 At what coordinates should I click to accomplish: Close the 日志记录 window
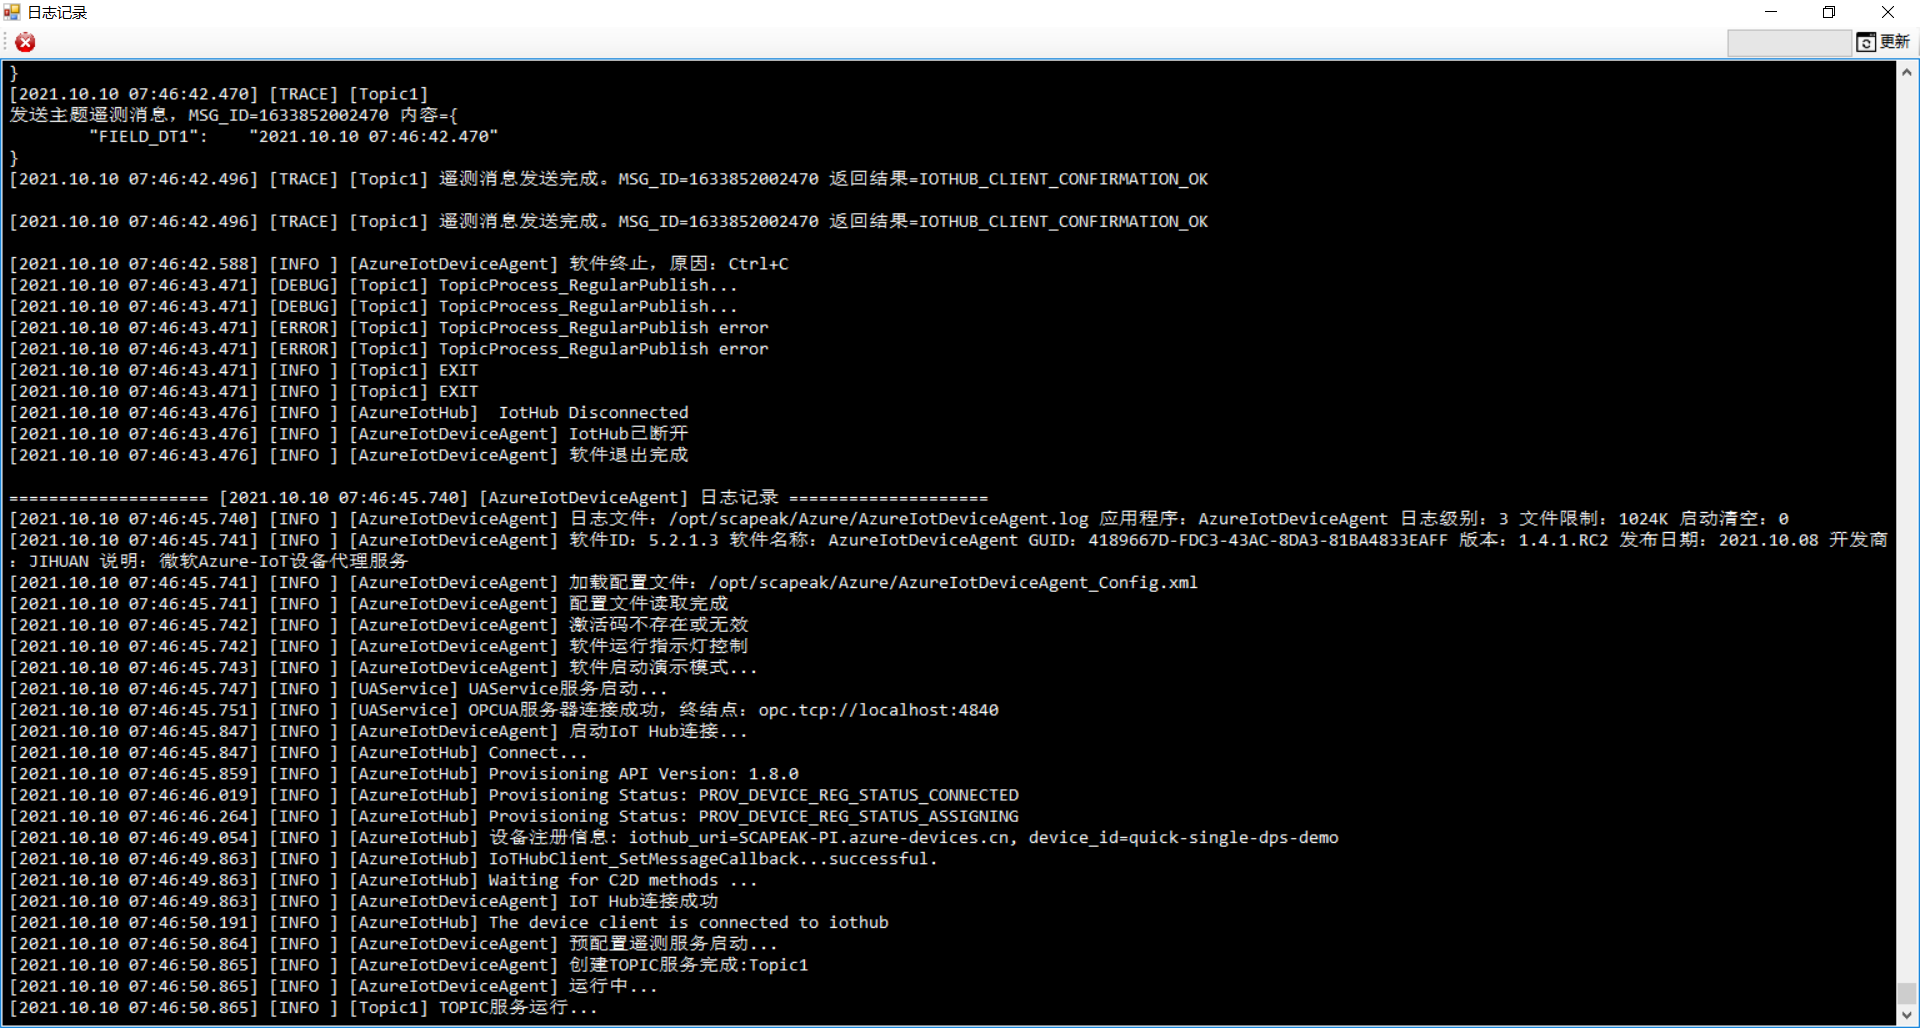[x=1888, y=12]
